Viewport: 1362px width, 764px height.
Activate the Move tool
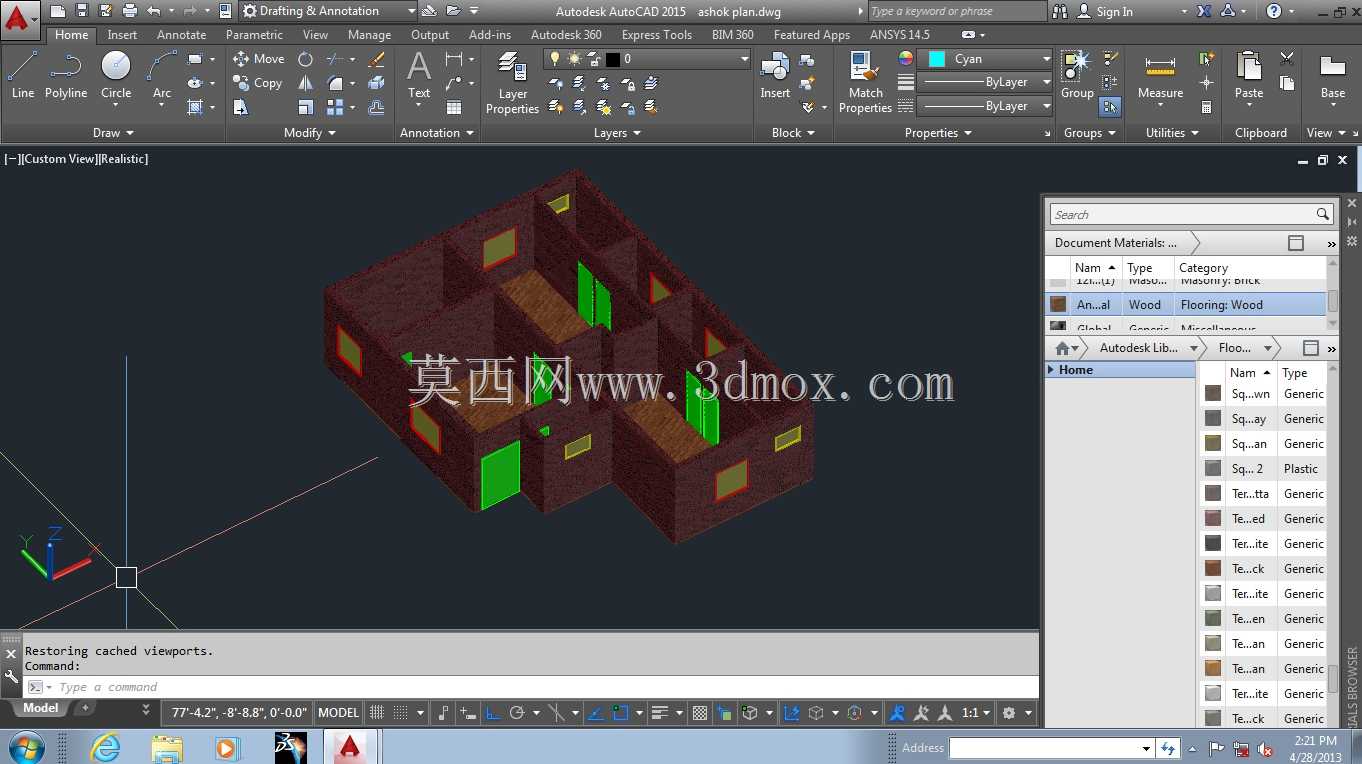259,59
